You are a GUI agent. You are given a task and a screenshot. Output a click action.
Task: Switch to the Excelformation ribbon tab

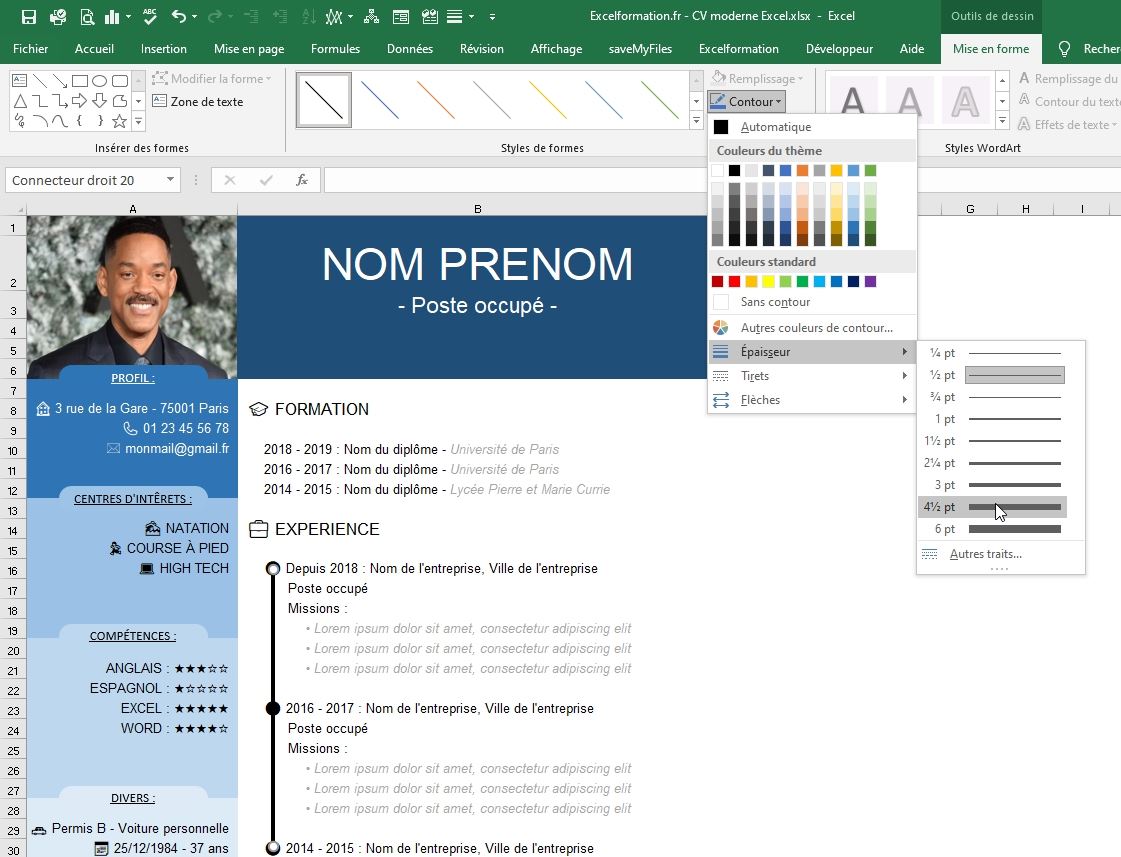point(738,48)
